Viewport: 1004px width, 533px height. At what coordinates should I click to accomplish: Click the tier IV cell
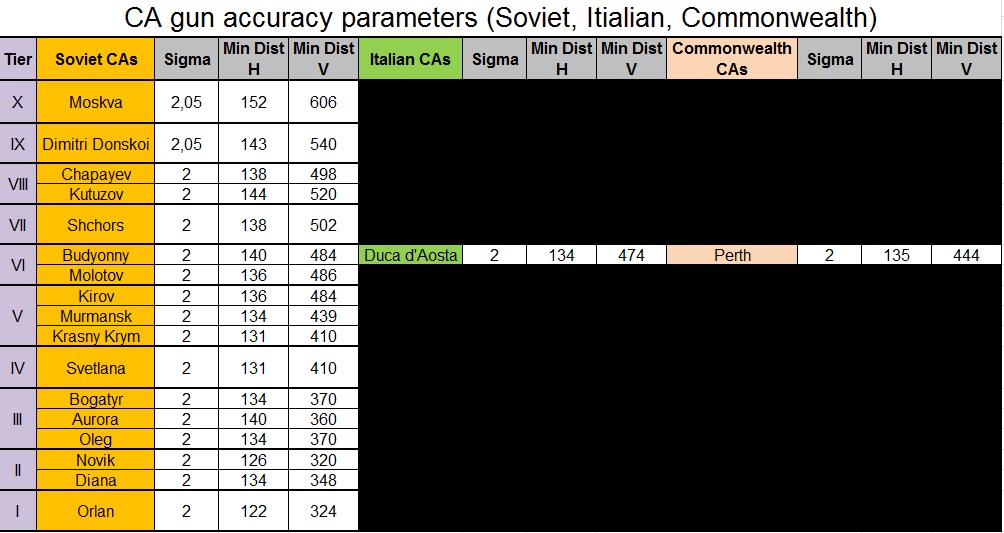[x=18, y=368]
